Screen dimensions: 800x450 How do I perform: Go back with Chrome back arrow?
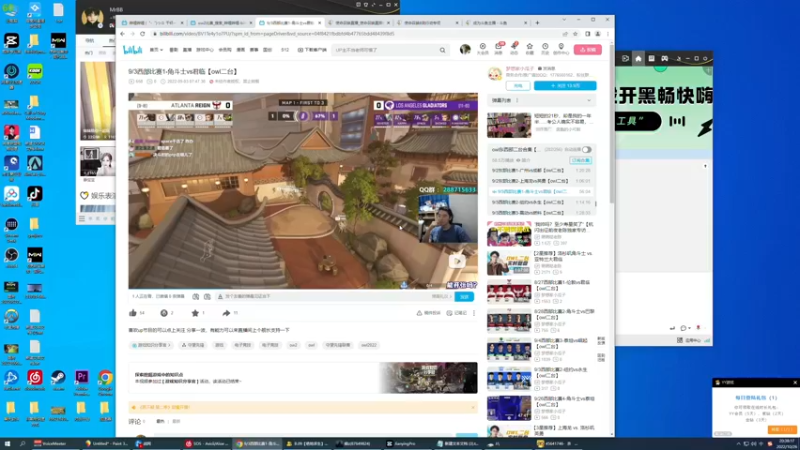click(122, 34)
